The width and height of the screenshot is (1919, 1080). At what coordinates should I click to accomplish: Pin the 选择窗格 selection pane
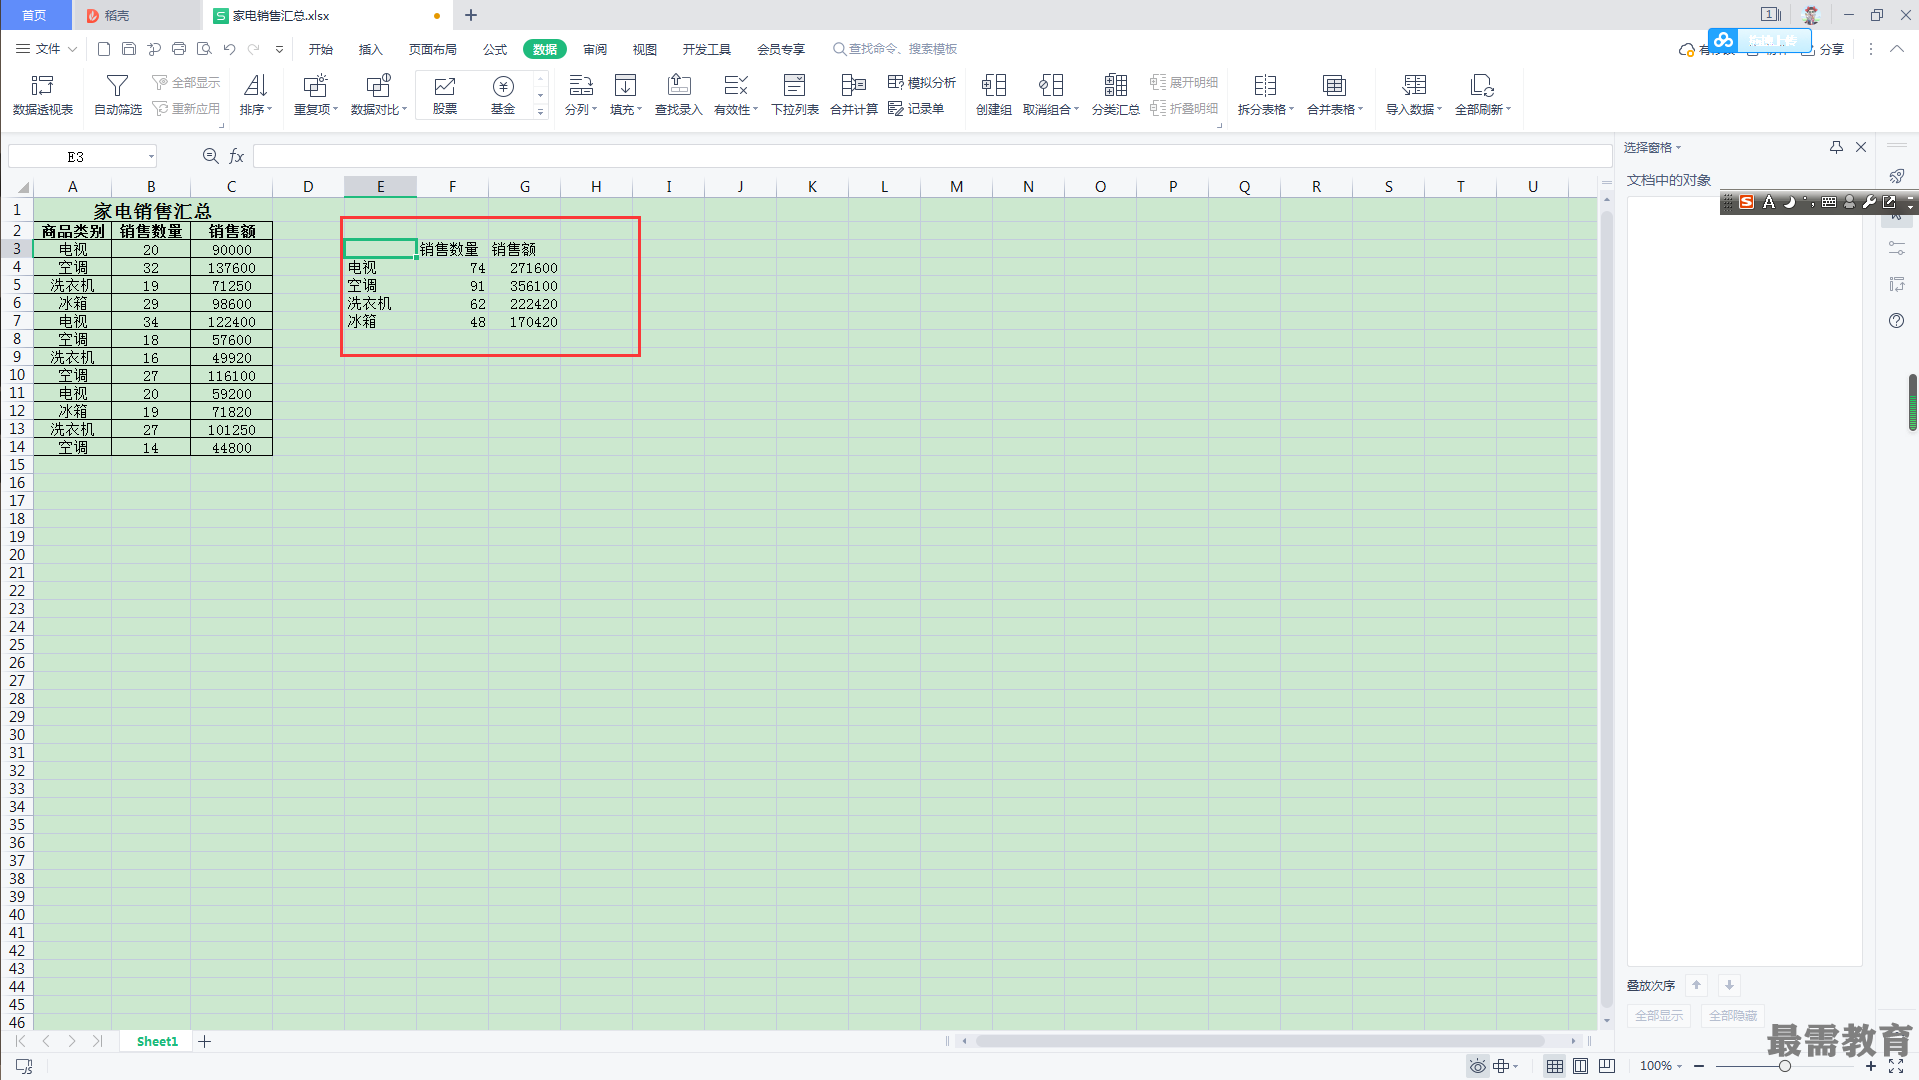pyautogui.click(x=1836, y=147)
